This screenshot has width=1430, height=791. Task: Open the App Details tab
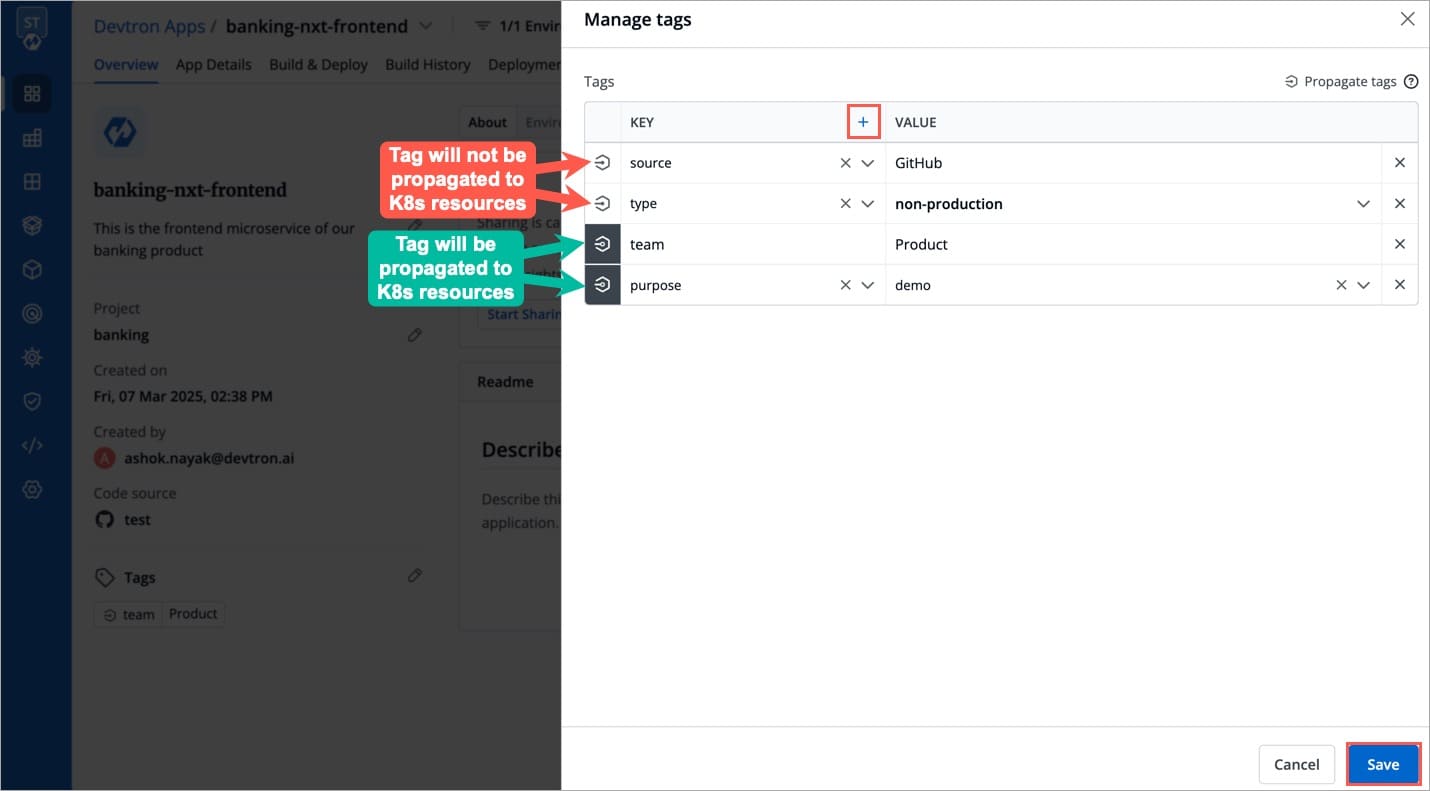[x=214, y=64]
